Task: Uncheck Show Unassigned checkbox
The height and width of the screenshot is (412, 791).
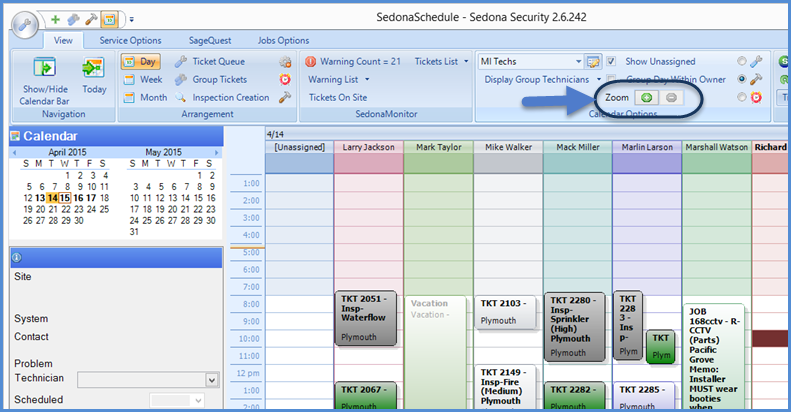Action: (611, 62)
